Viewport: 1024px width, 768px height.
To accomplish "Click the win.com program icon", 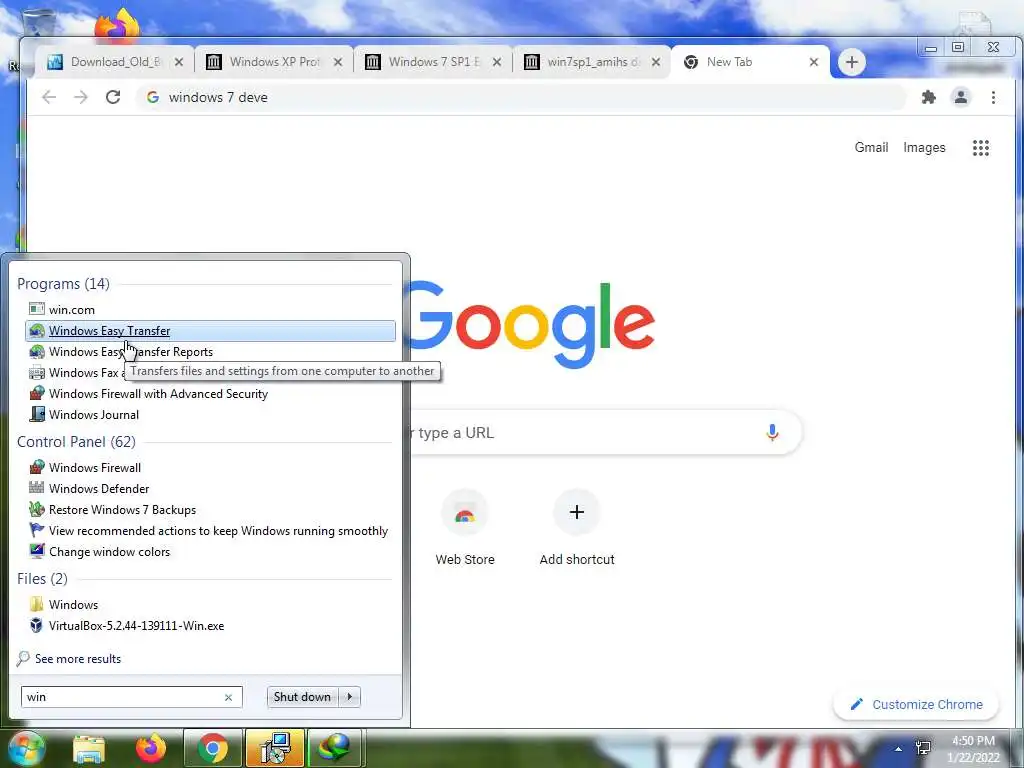I will pyautogui.click(x=37, y=309).
